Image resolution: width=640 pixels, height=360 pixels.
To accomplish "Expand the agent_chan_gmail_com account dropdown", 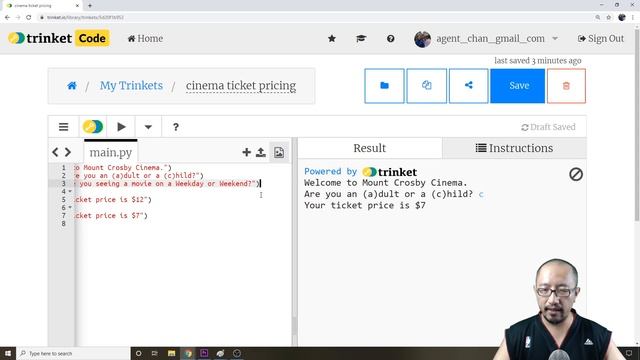I will pyautogui.click(x=555, y=38).
